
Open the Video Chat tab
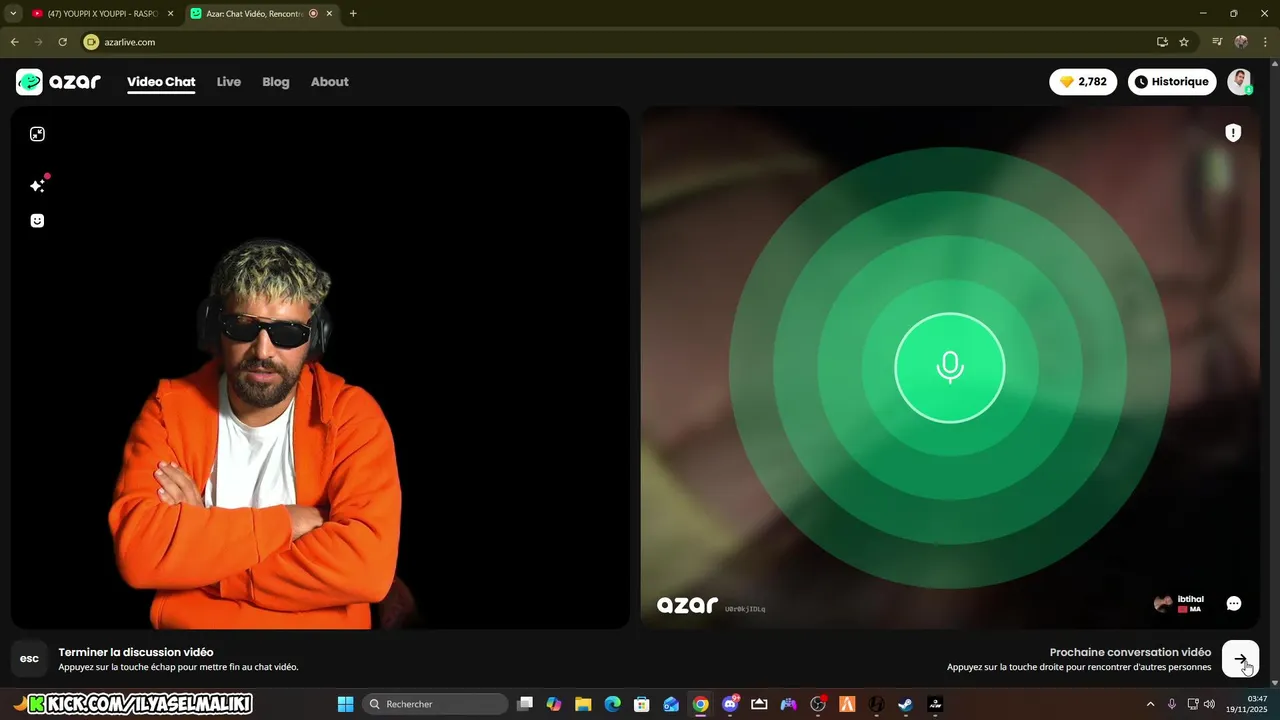tap(161, 82)
